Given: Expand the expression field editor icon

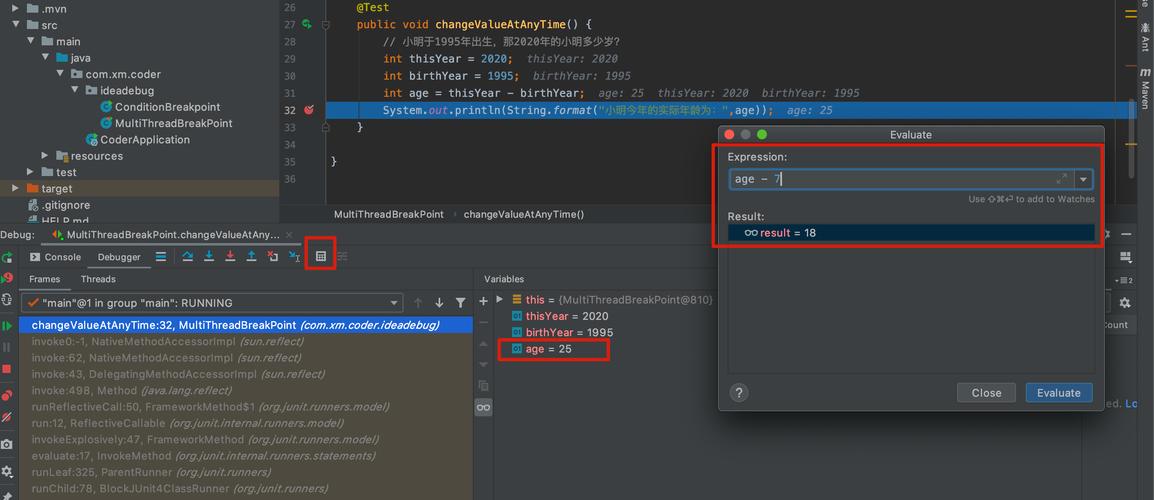Looking at the screenshot, I should [1061, 179].
